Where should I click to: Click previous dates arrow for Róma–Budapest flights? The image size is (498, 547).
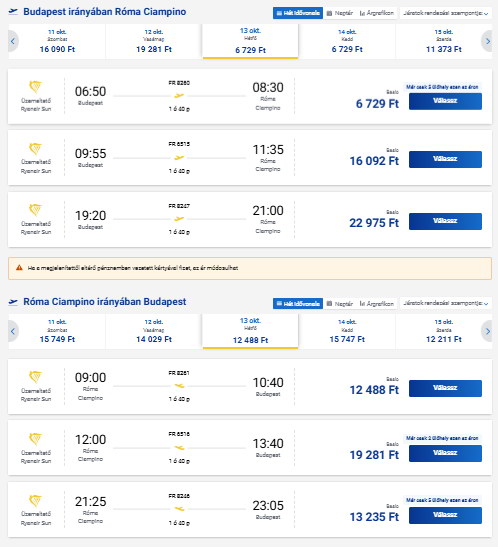13,331
